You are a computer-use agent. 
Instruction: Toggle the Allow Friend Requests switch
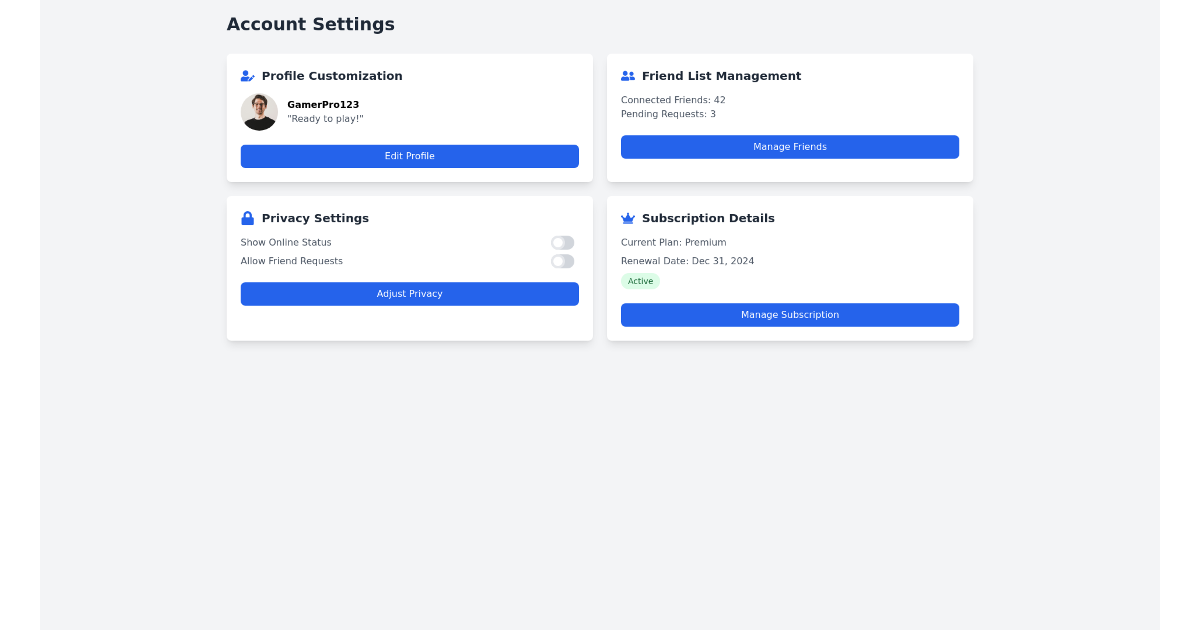click(x=562, y=261)
